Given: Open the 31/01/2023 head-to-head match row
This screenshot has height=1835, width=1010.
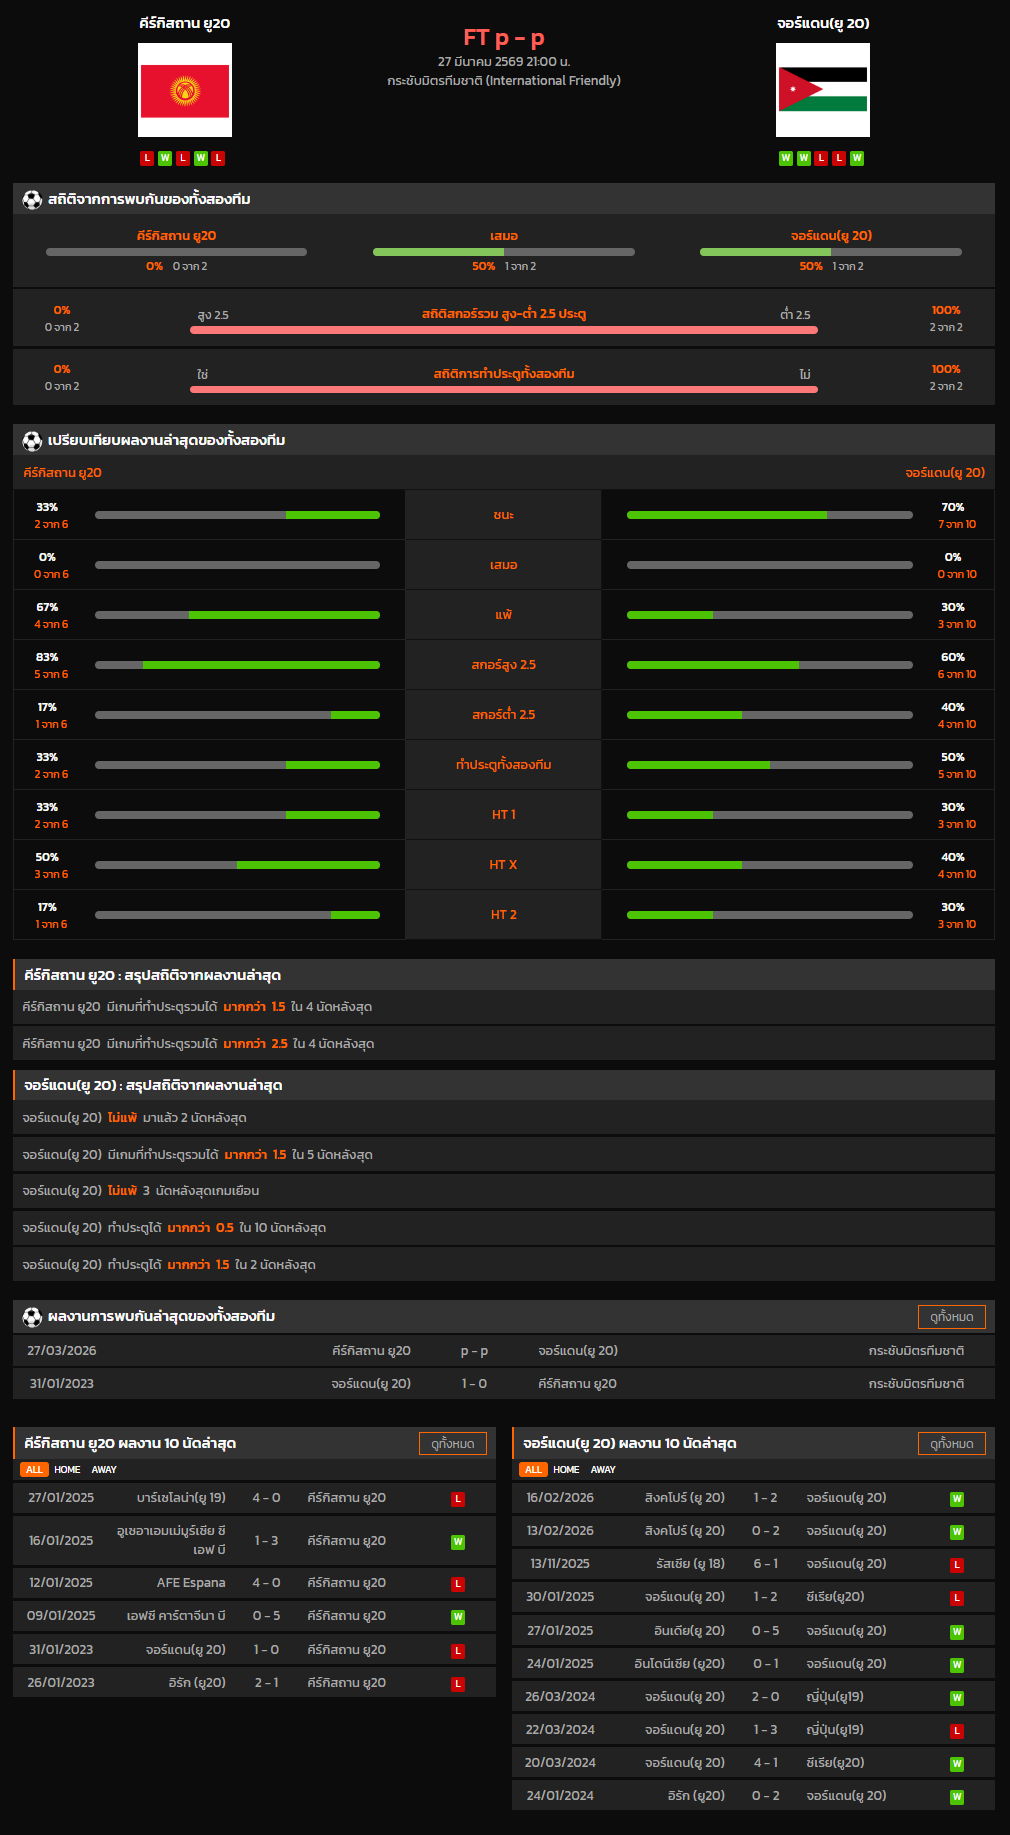Looking at the screenshot, I should click(504, 1384).
